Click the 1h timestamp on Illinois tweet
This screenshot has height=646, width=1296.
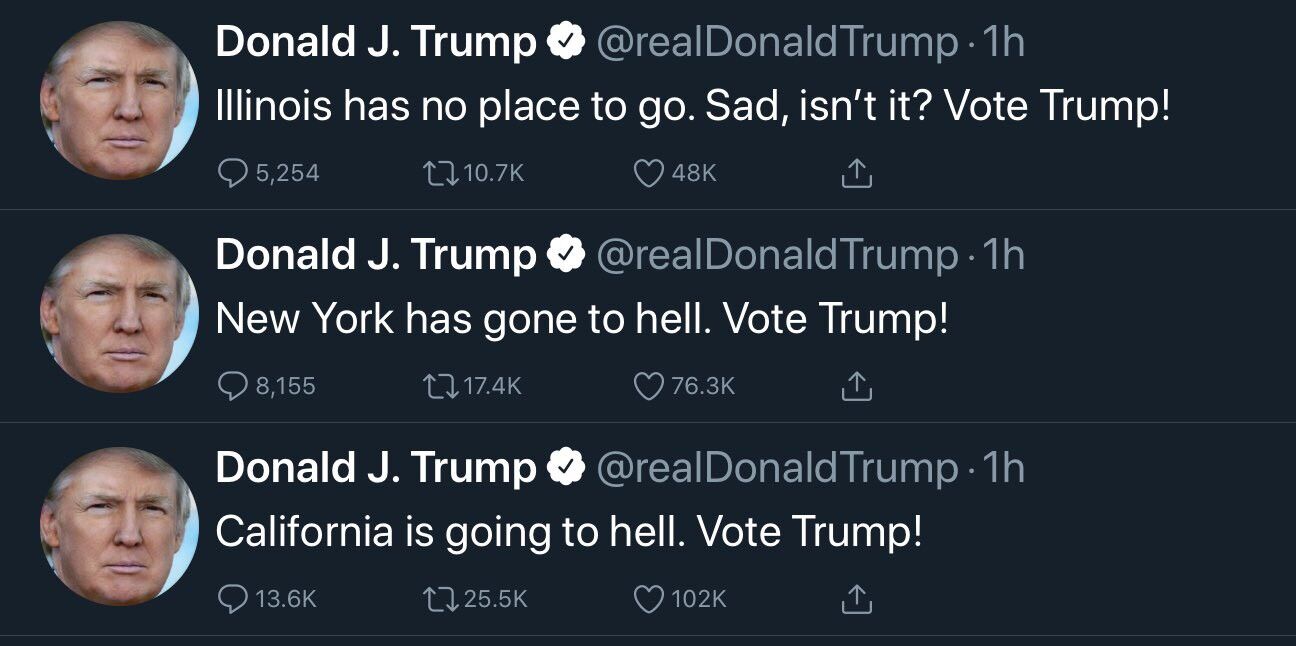click(1004, 43)
